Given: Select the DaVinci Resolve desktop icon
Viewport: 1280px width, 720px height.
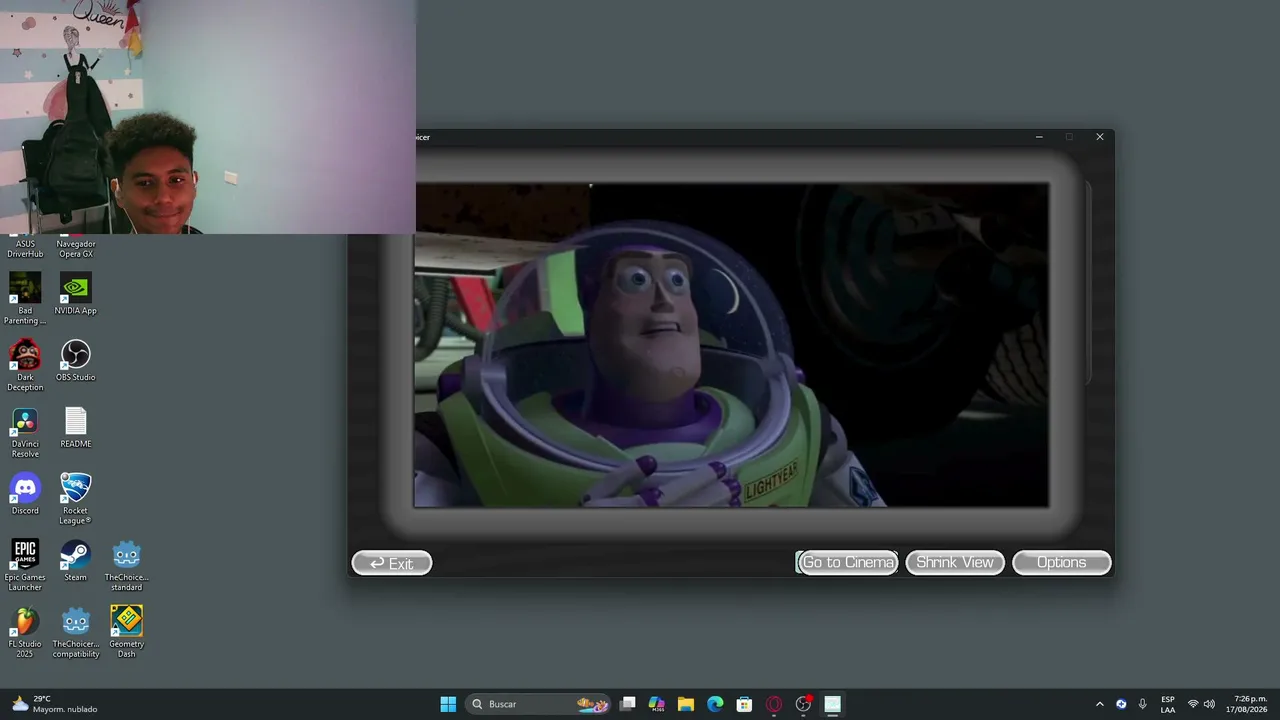Looking at the screenshot, I should (25, 432).
